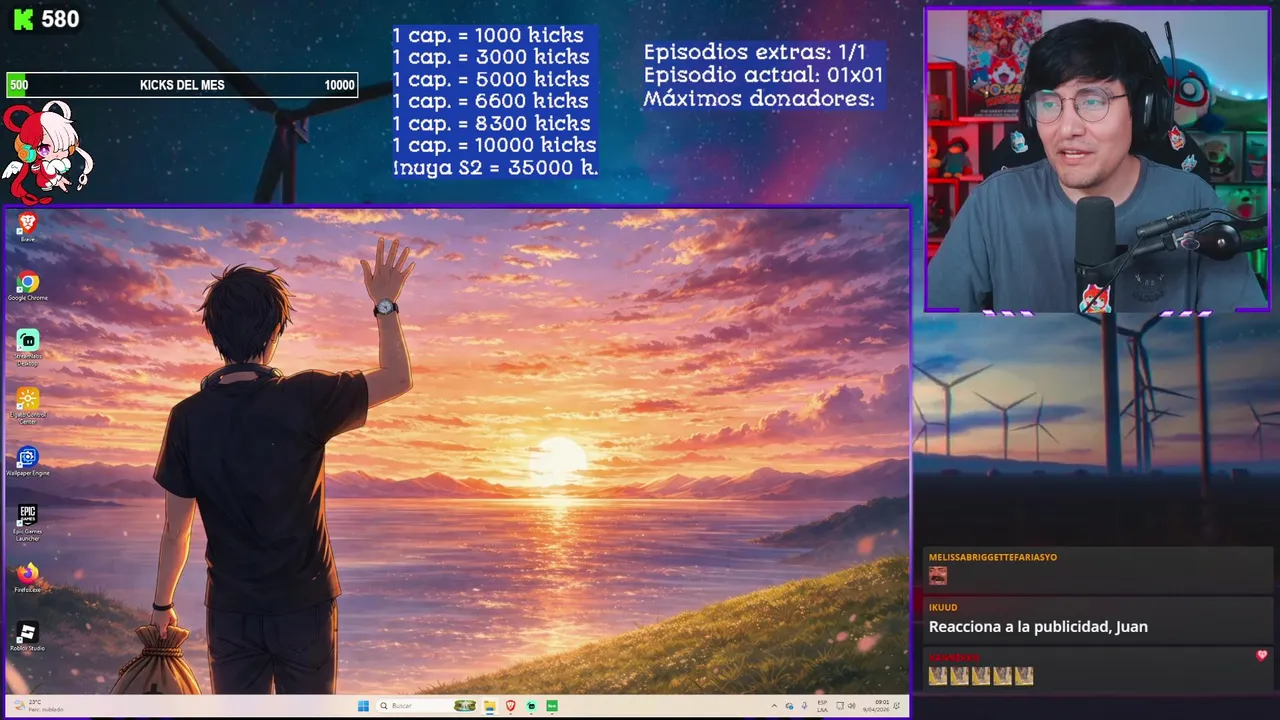
Task: Click "1 cap. = 5000 kicks" line
Action: (491, 79)
